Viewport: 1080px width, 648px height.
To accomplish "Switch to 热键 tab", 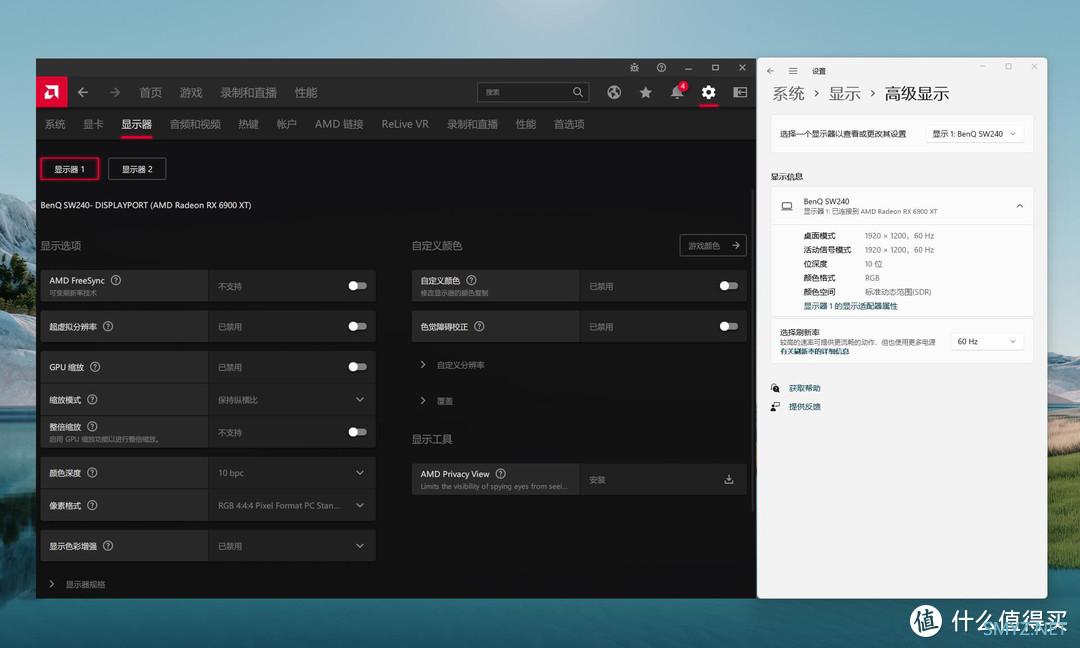I will click(x=248, y=124).
